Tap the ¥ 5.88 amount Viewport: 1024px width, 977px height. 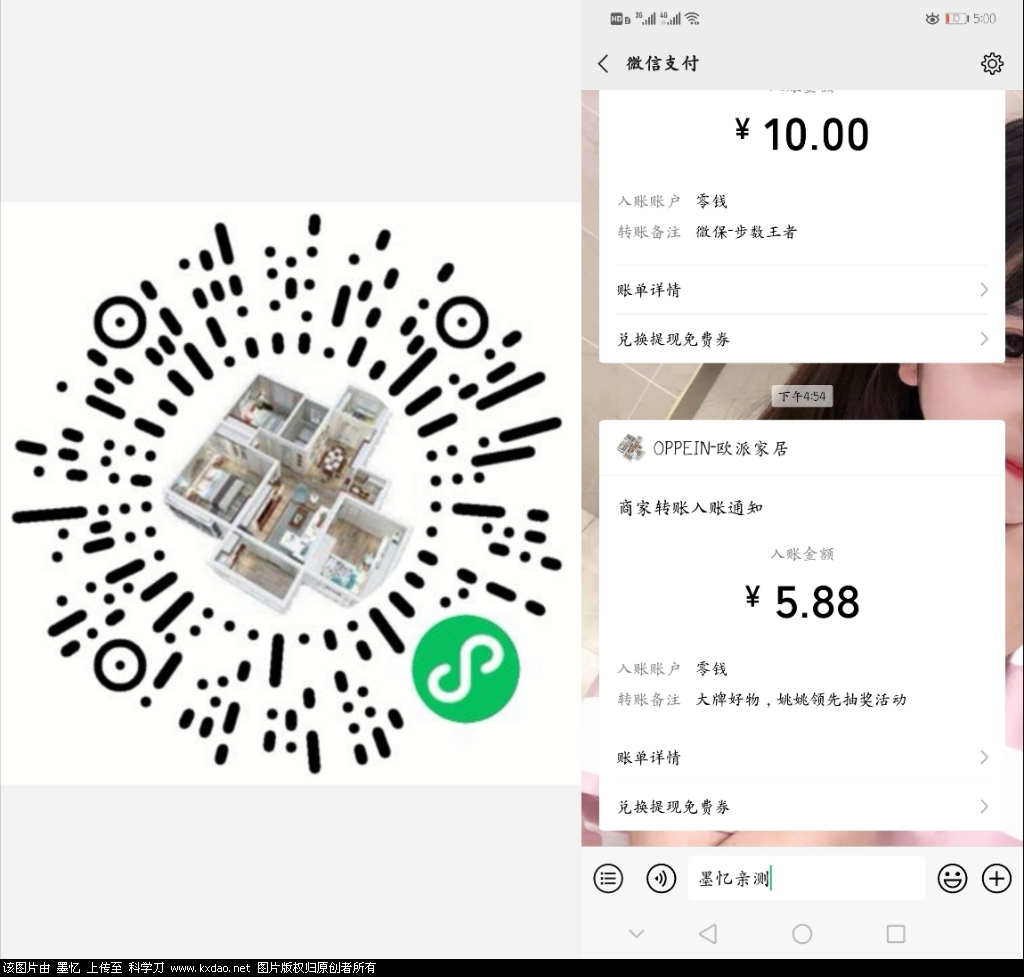point(802,601)
